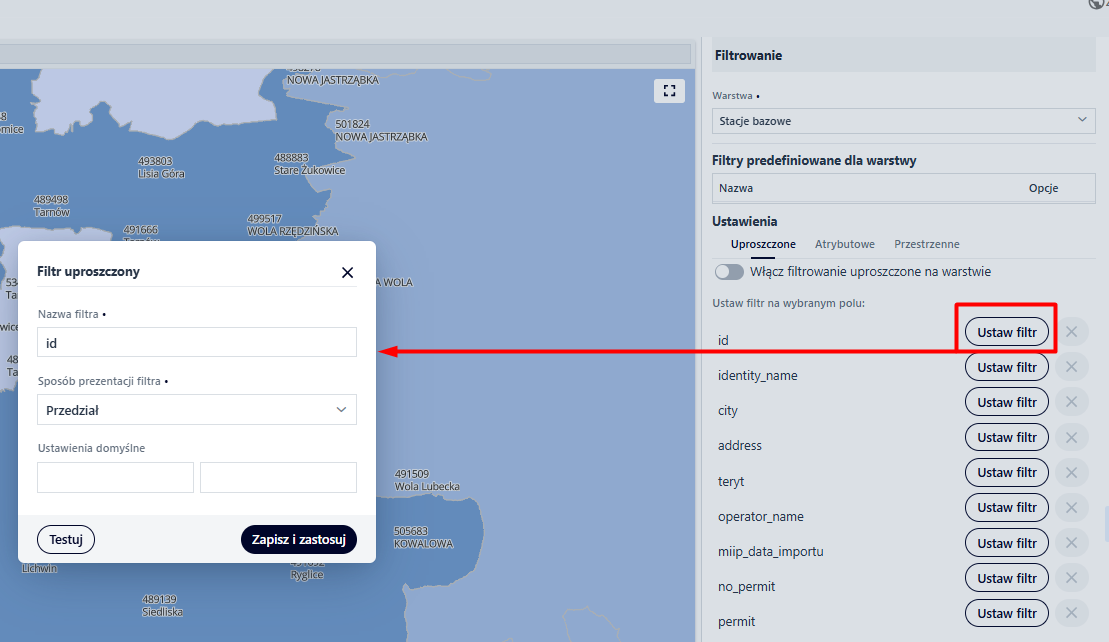Click Zapisz i zastosuj button
Screen dimensions: 1109x642
pos(298,540)
